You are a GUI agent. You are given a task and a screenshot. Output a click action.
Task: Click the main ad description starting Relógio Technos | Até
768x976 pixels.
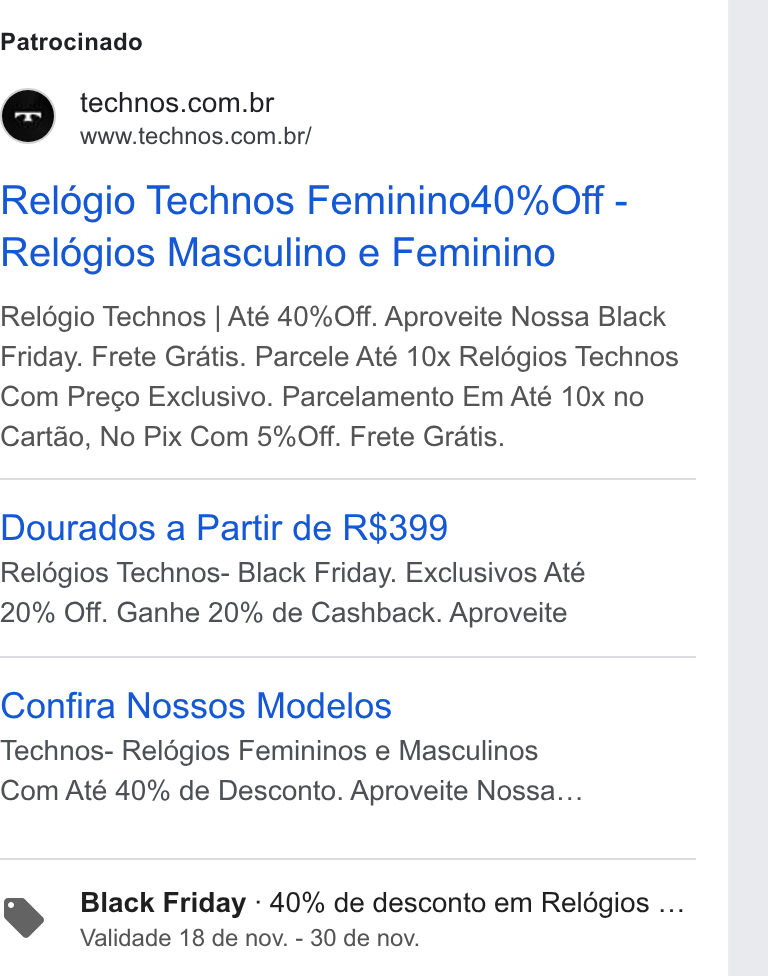pos(339,377)
